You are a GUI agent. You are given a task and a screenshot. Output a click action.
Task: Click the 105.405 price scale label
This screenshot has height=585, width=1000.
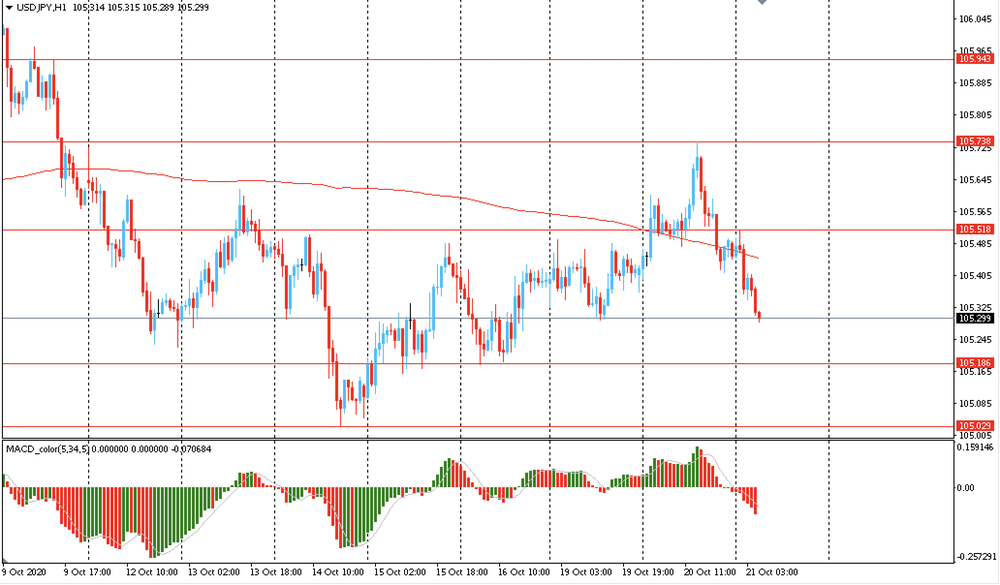976,276
